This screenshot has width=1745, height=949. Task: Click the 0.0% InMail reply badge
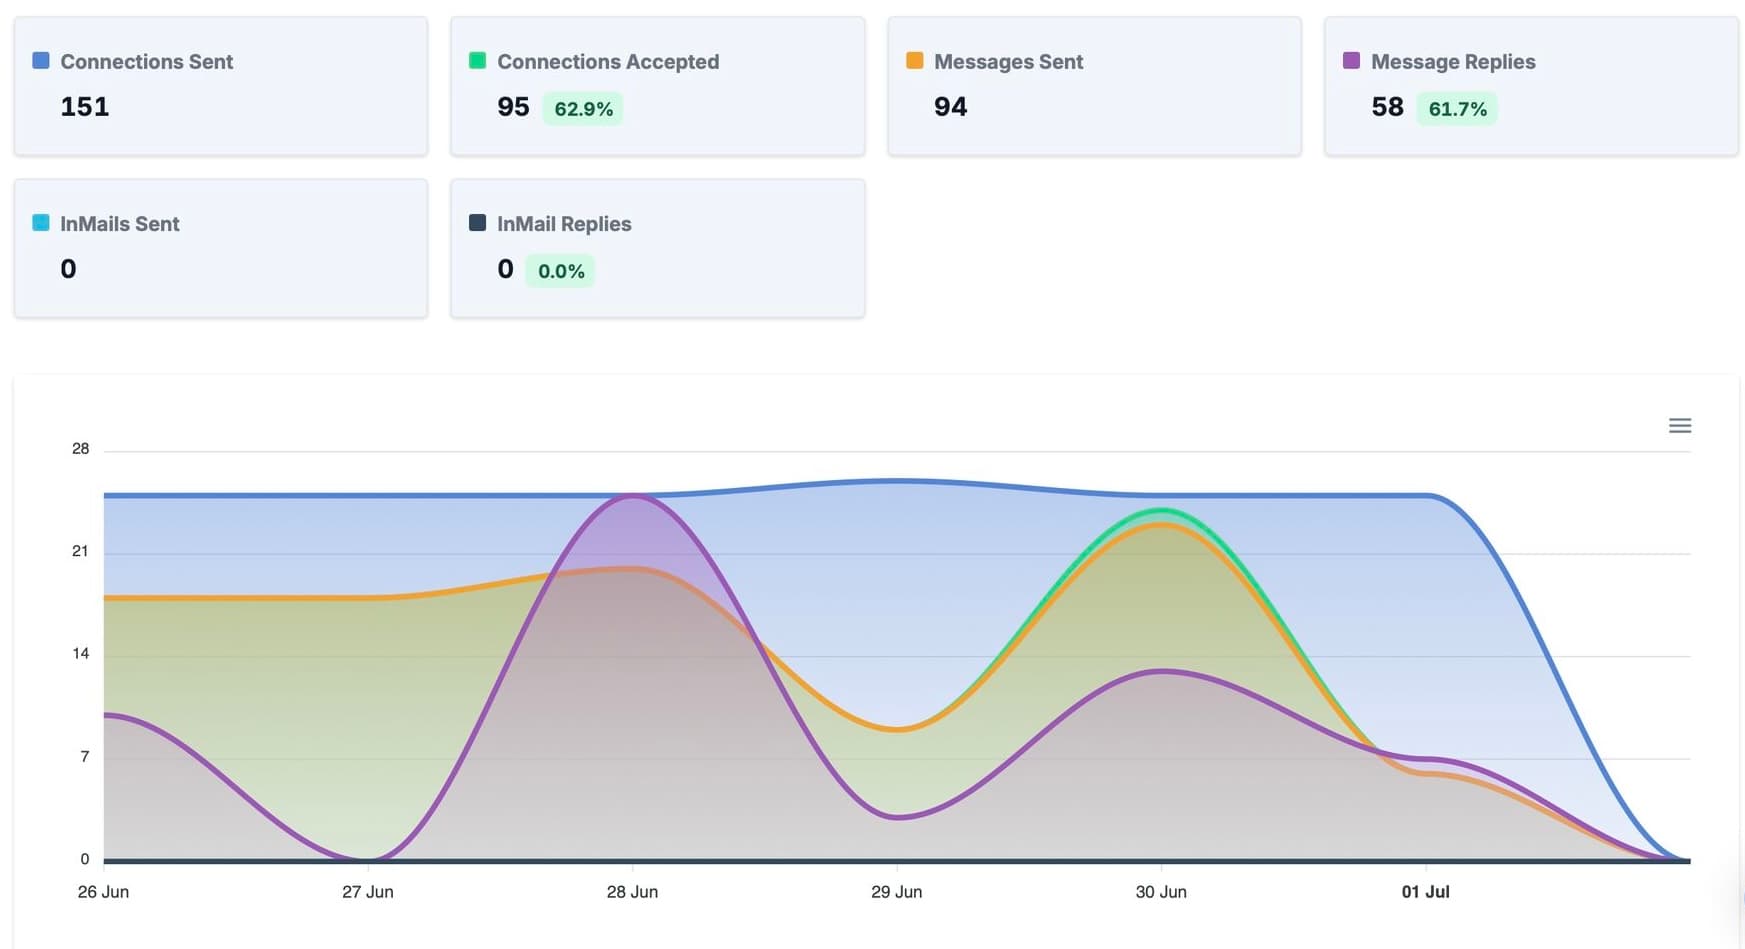[x=559, y=270]
